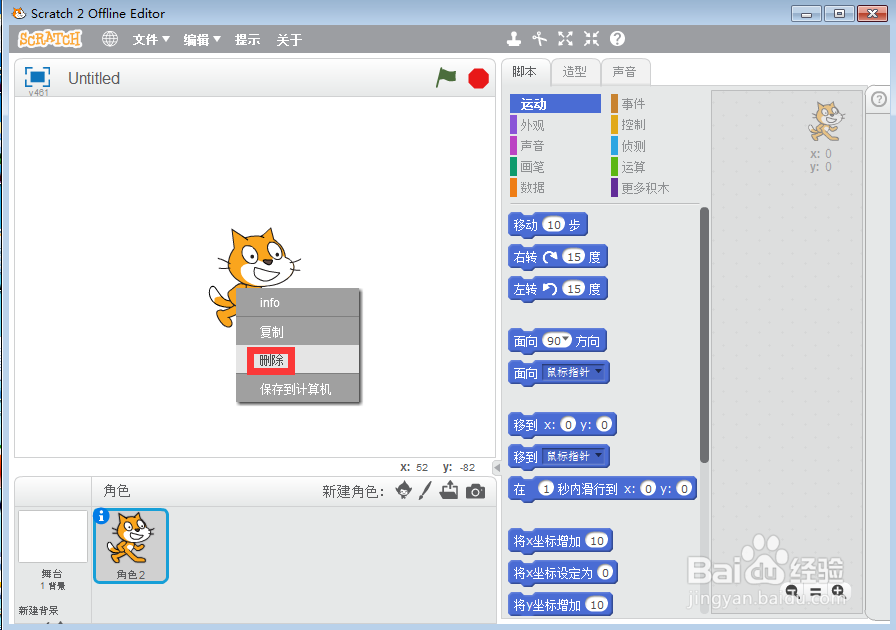Viewport: 896px width, 630px height.
Task: Click the block palette scrollbar
Action: click(704, 334)
